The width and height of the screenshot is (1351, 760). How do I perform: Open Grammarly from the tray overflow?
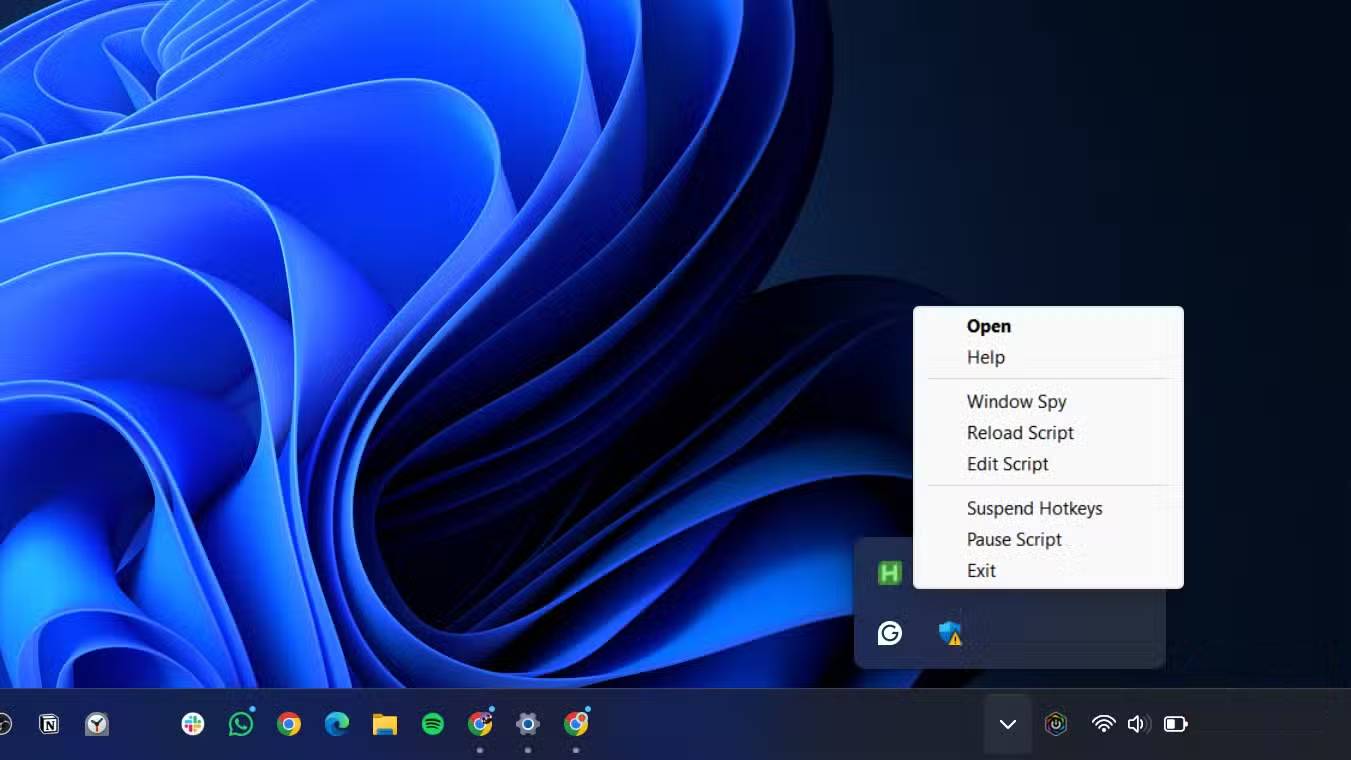889,633
